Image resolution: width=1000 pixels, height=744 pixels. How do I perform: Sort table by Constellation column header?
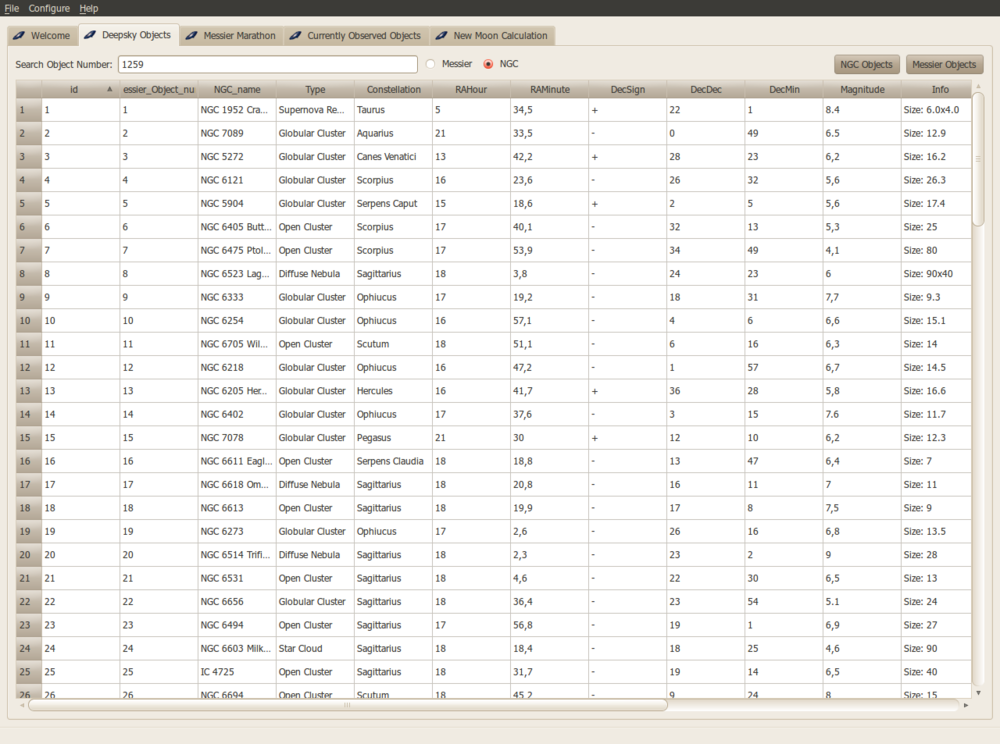(393, 89)
